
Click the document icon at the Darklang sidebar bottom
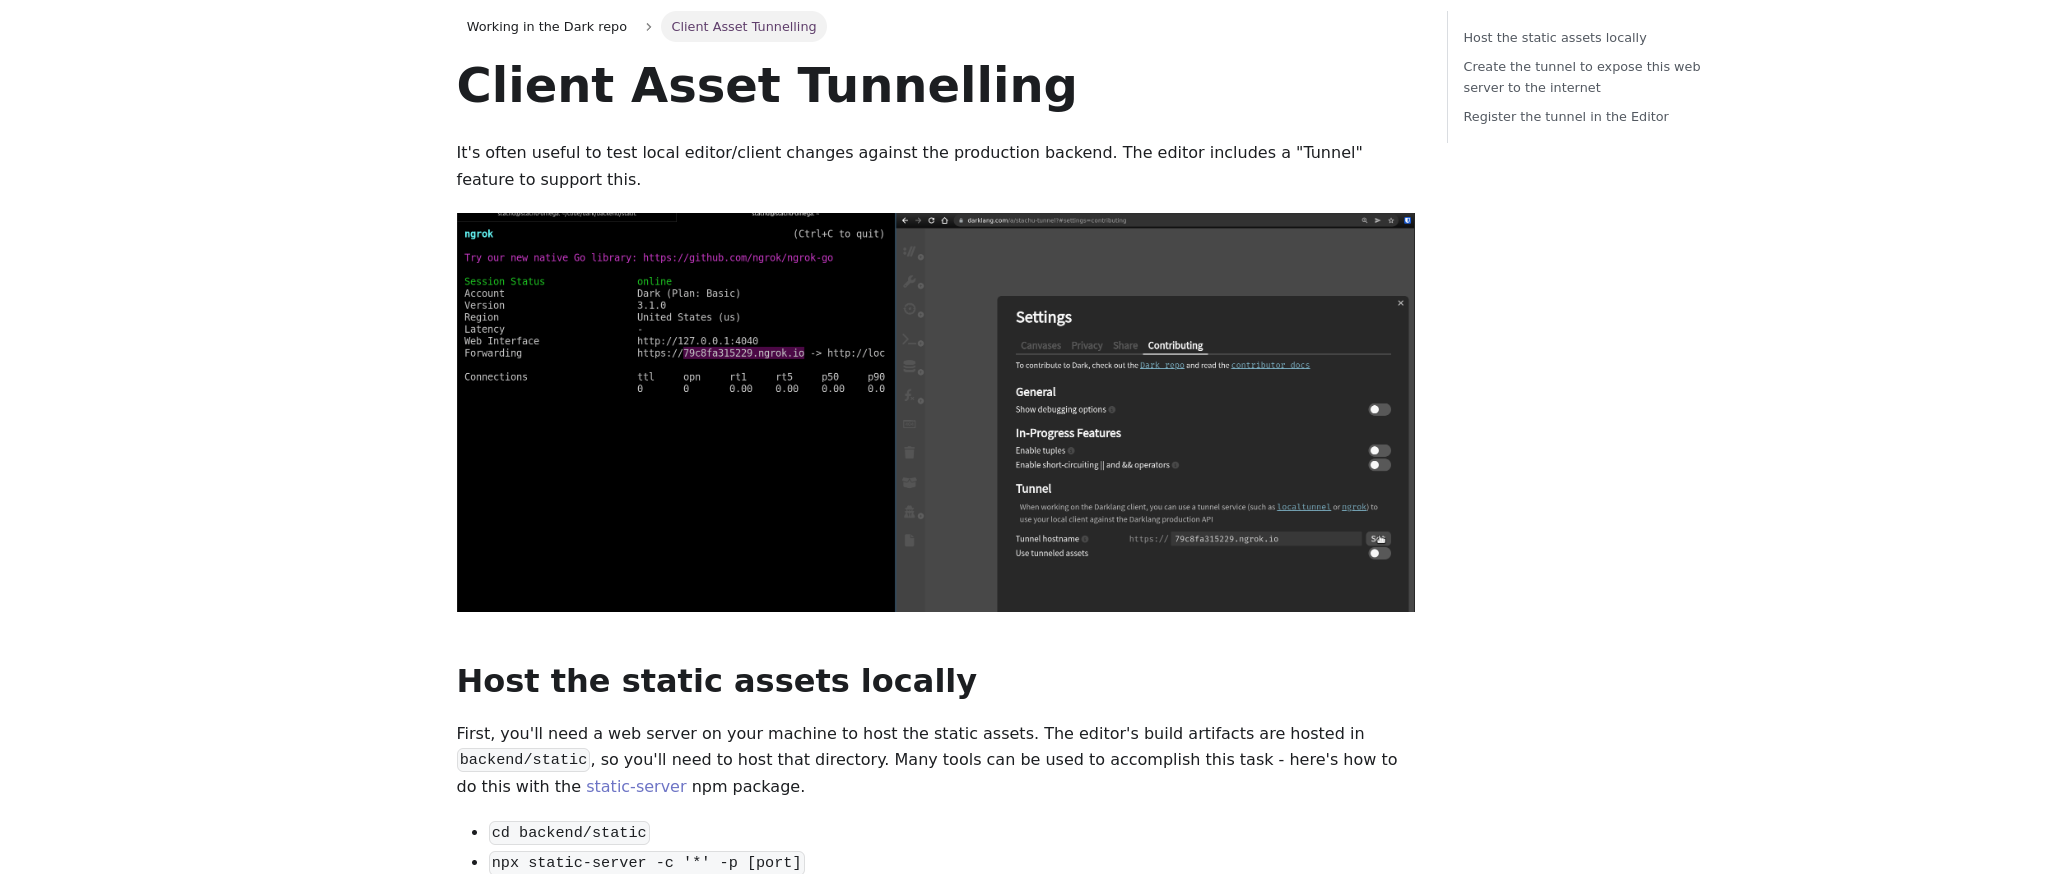(909, 540)
